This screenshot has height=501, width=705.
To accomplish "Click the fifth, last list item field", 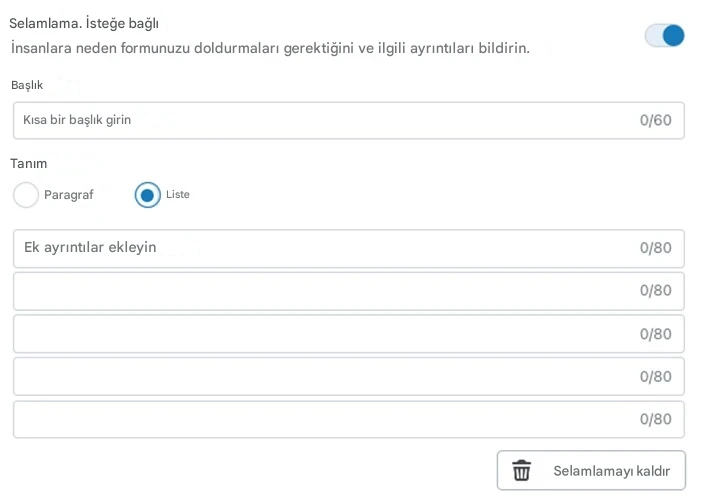I will tap(320, 420).
